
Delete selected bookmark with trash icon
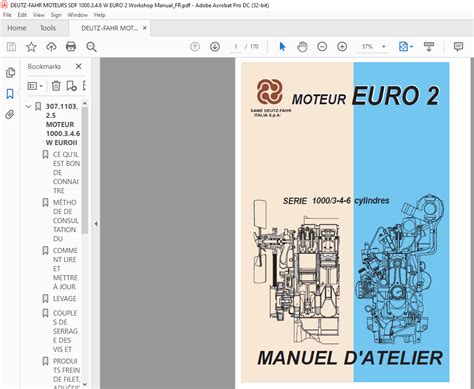click(56, 86)
